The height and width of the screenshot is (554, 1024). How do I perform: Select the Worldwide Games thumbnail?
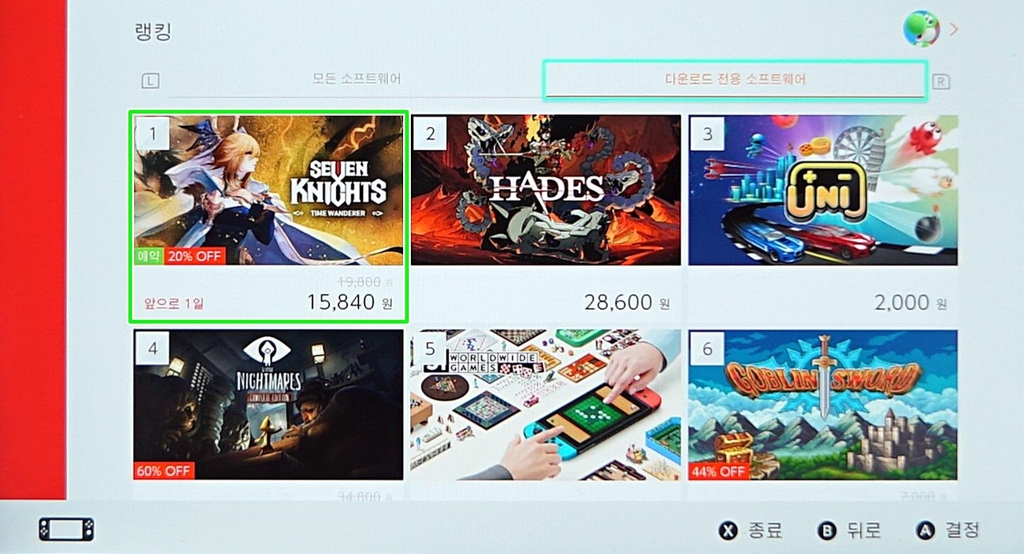point(545,404)
